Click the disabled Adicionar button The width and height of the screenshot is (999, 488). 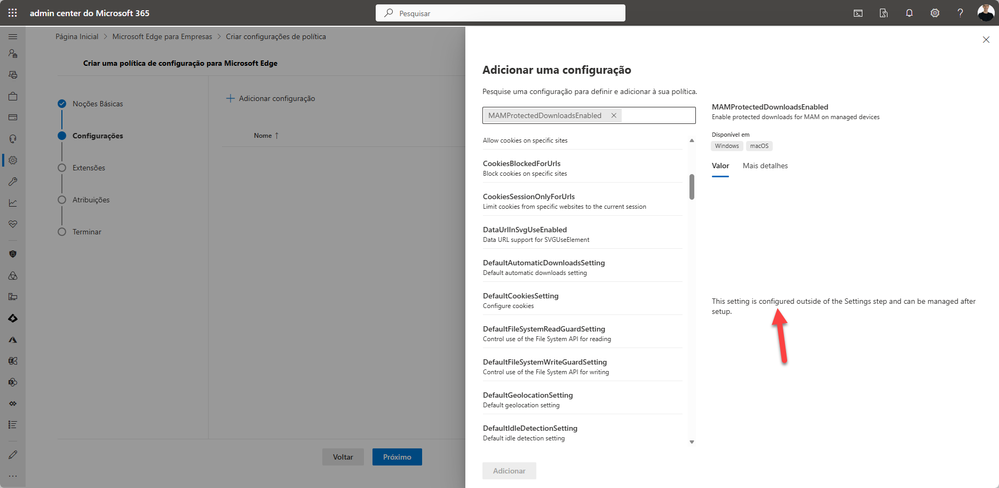pos(509,471)
